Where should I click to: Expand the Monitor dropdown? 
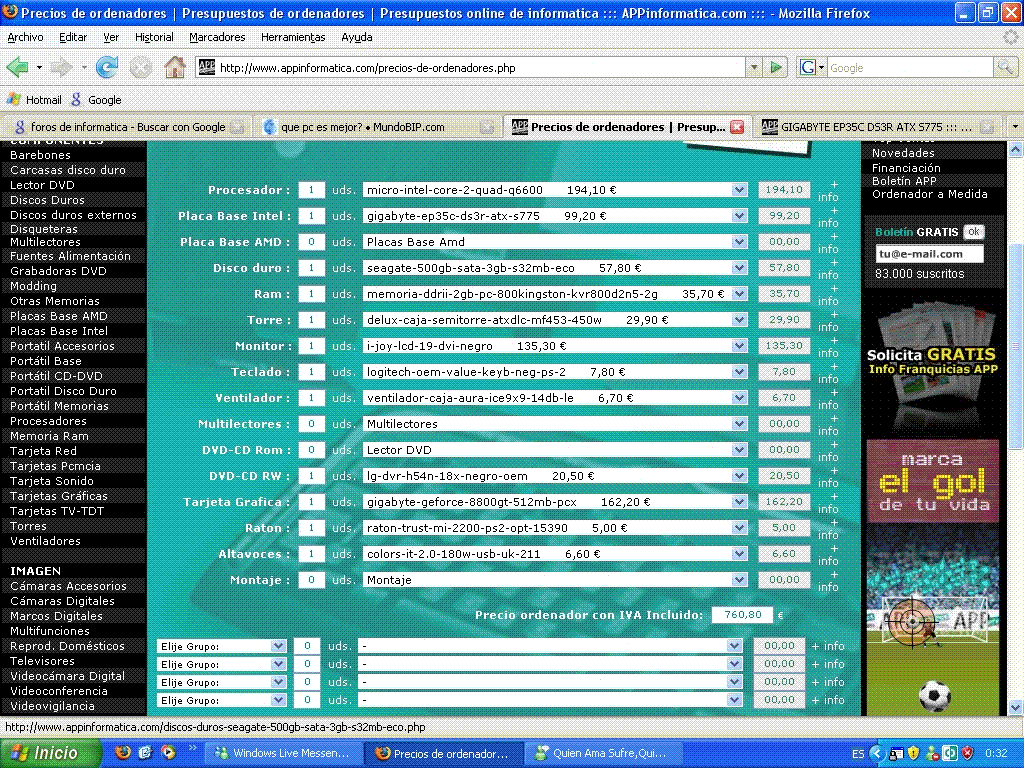739,346
